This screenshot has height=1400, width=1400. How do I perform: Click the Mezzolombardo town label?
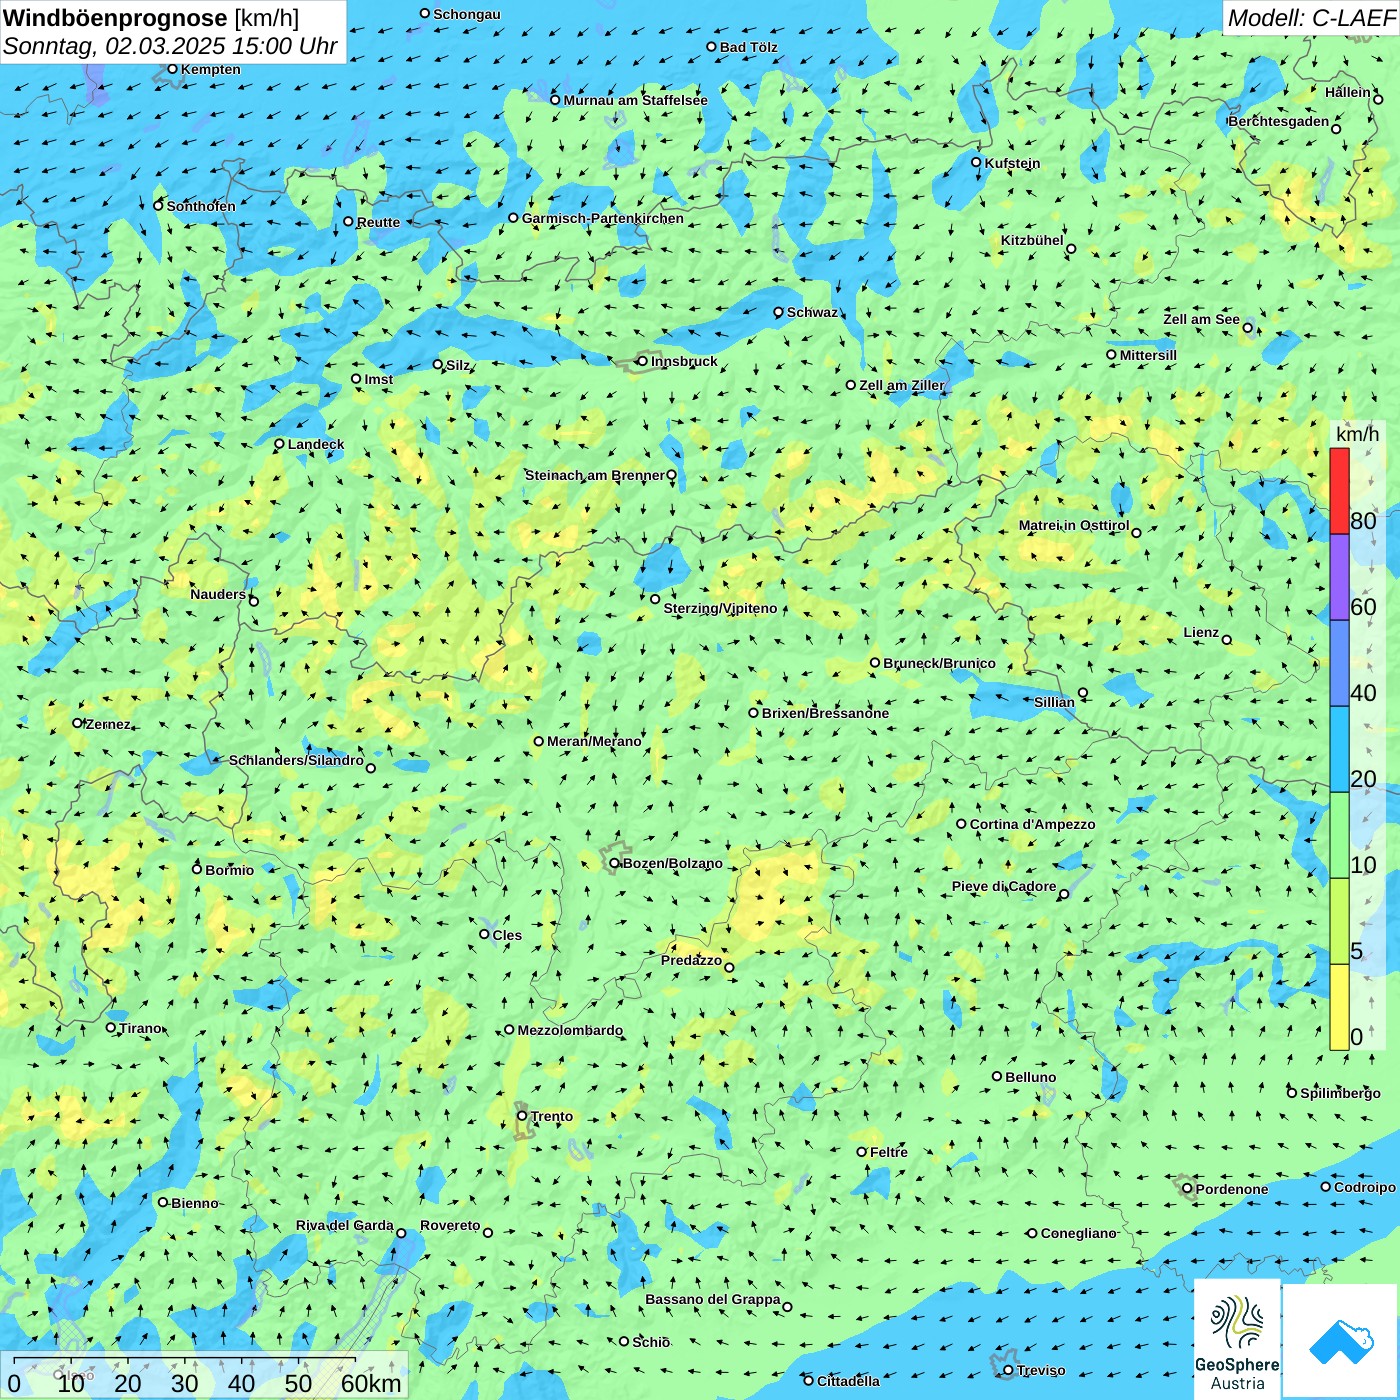(x=570, y=1030)
